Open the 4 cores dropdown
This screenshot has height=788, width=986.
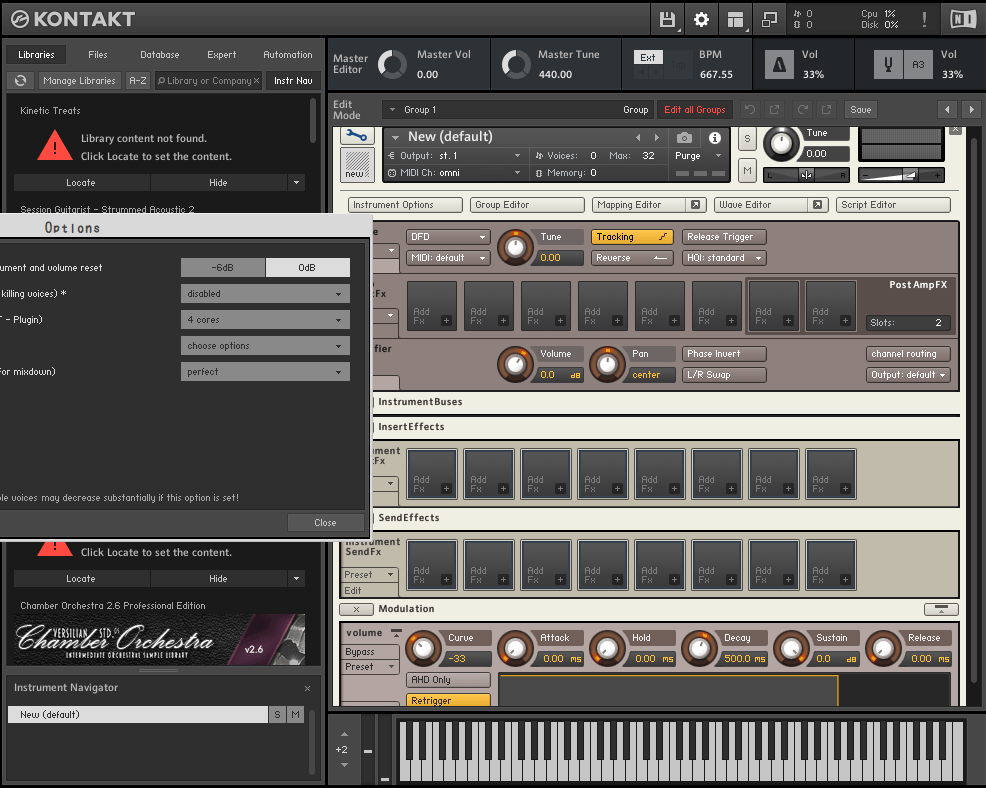coord(265,320)
